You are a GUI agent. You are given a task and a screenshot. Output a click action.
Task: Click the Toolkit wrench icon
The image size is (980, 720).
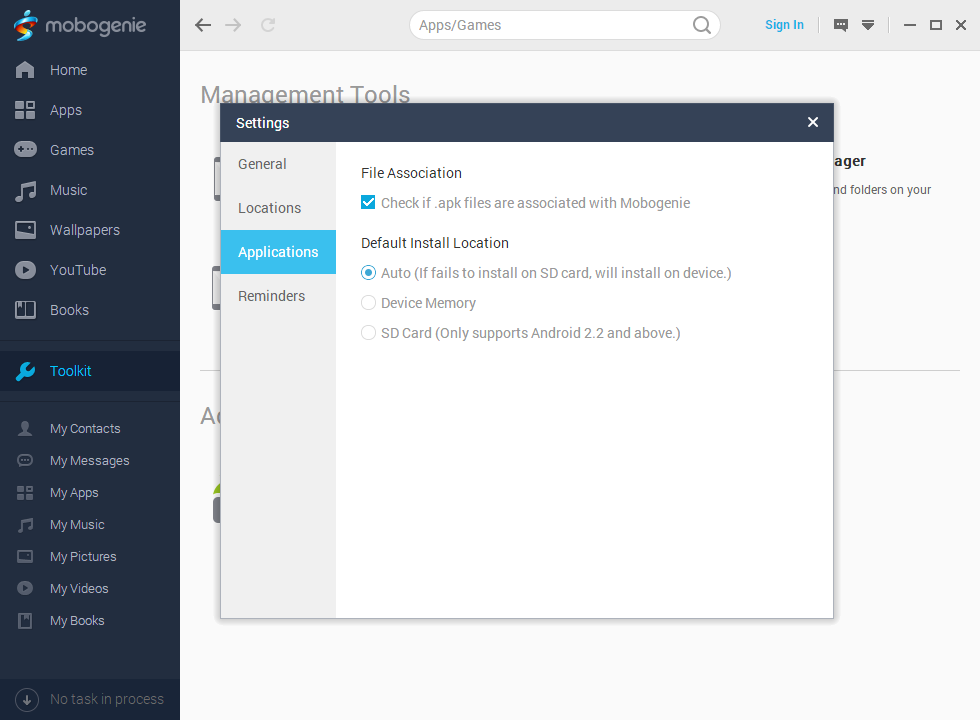coord(25,371)
